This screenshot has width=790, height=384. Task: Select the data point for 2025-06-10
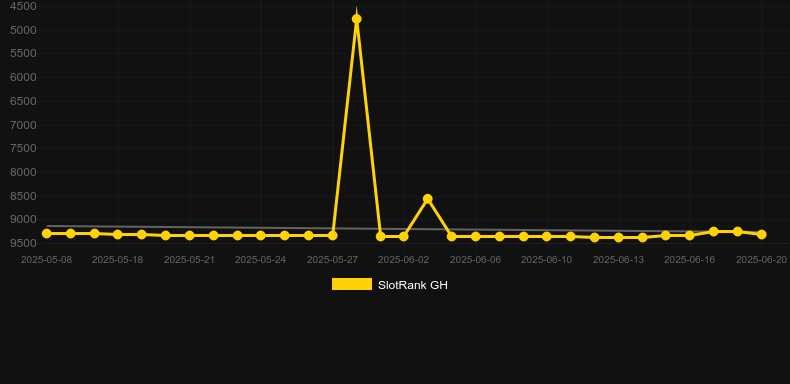coord(547,236)
